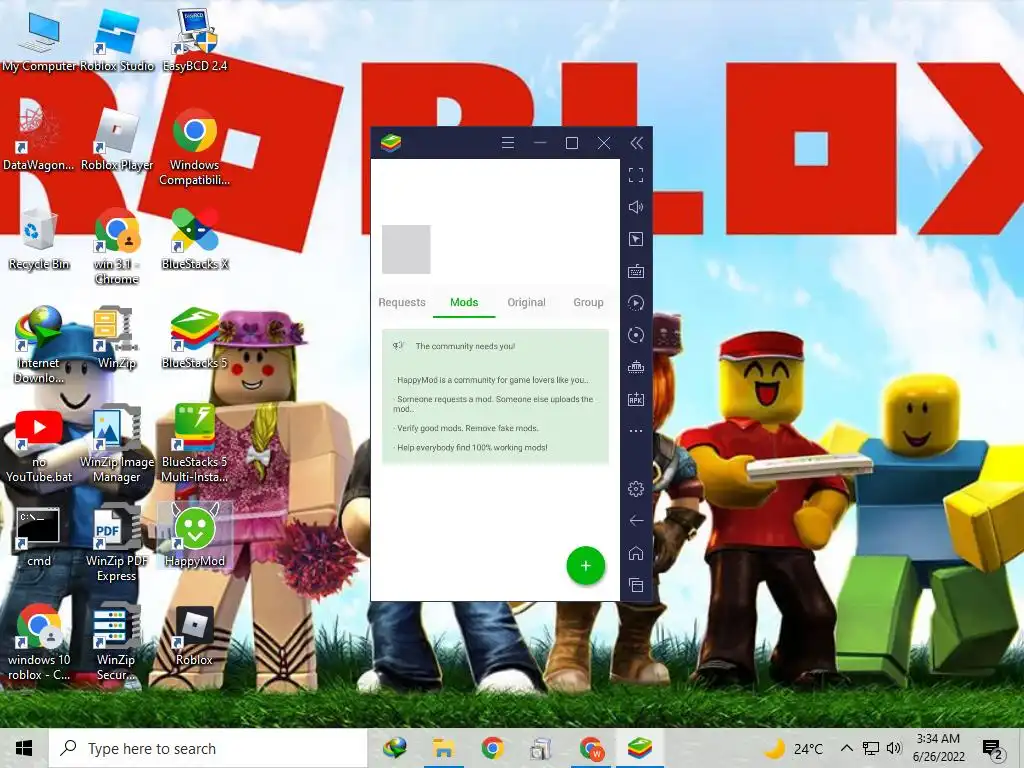Click 'The community needs you!' notice heading
The image size is (1024, 768).
pos(465,346)
